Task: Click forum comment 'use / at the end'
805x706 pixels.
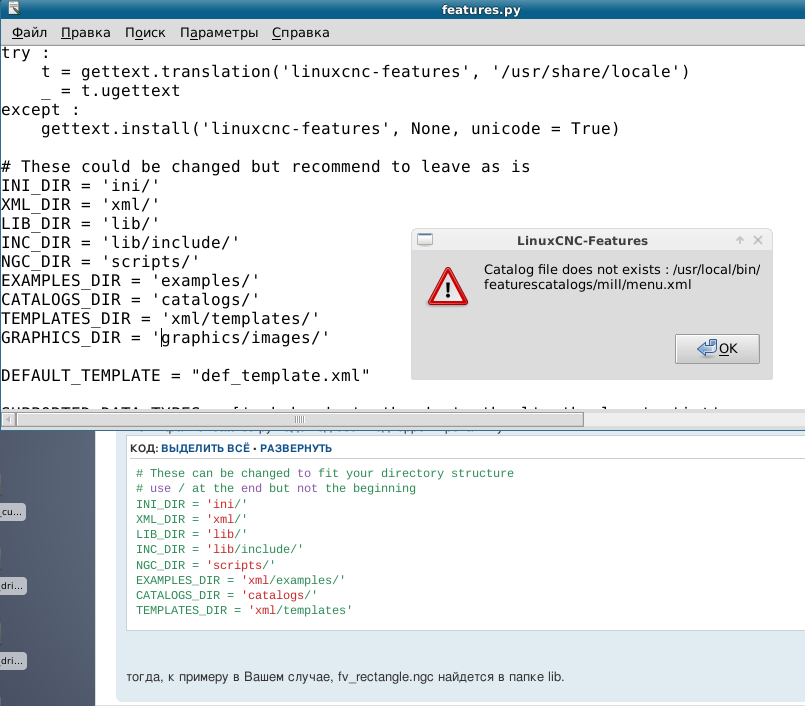Action: click(x=276, y=488)
